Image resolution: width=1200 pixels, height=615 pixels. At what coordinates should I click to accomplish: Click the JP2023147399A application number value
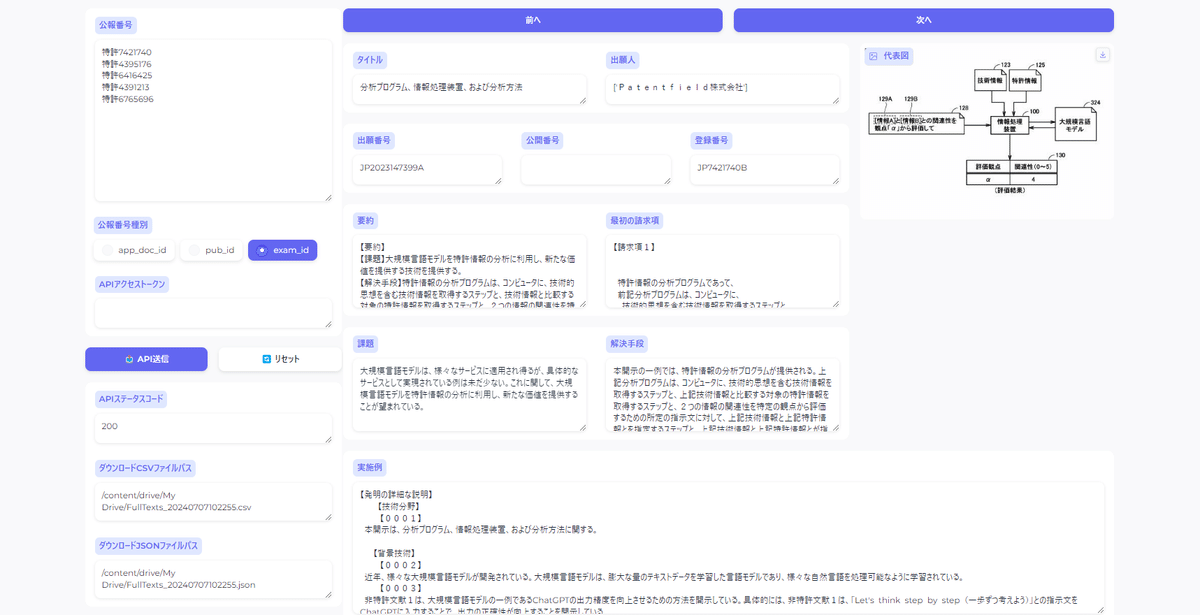(x=392, y=167)
